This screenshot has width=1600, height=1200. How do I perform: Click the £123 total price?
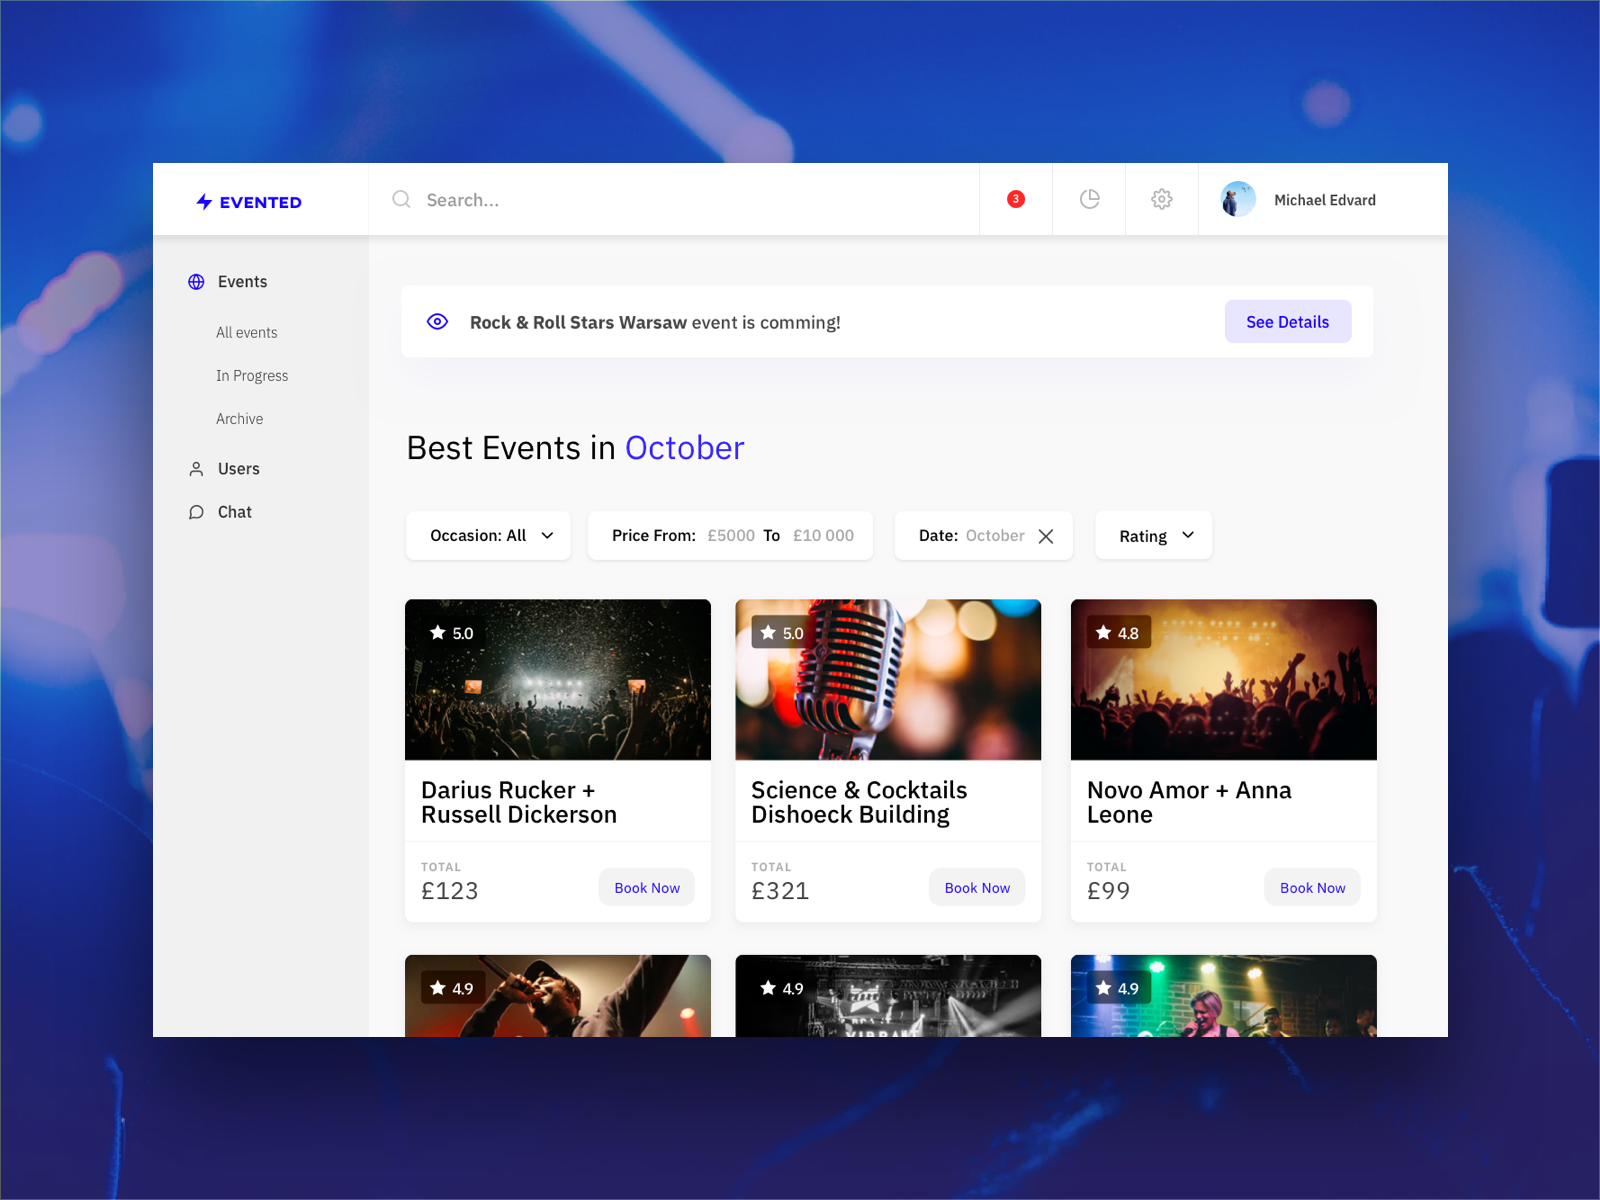pyautogui.click(x=449, y=891)
